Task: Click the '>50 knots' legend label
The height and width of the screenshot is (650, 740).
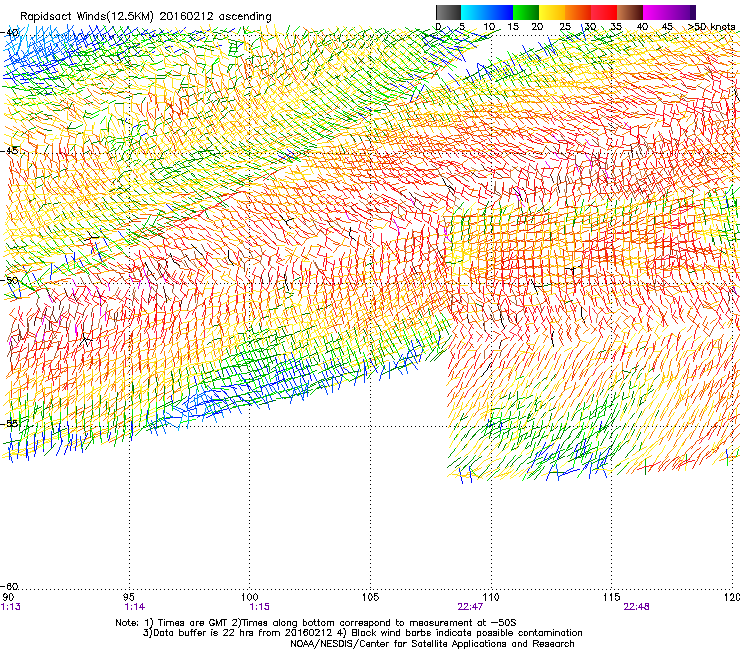Action: click(x=711, y=27)
